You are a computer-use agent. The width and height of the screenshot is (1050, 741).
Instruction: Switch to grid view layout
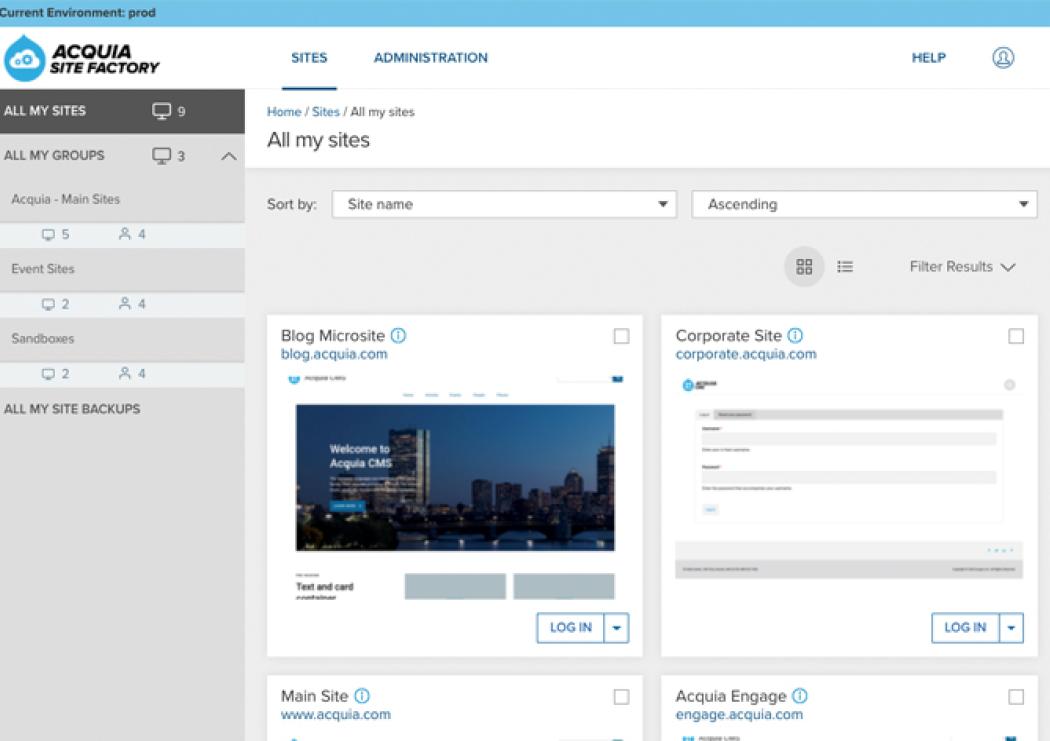pos(803,267)
